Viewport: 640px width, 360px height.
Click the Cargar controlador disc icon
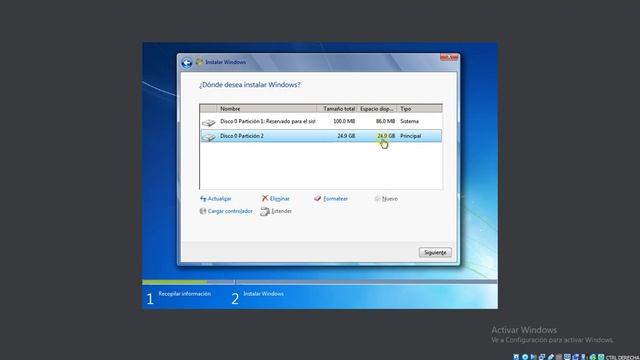coord(203,211)
